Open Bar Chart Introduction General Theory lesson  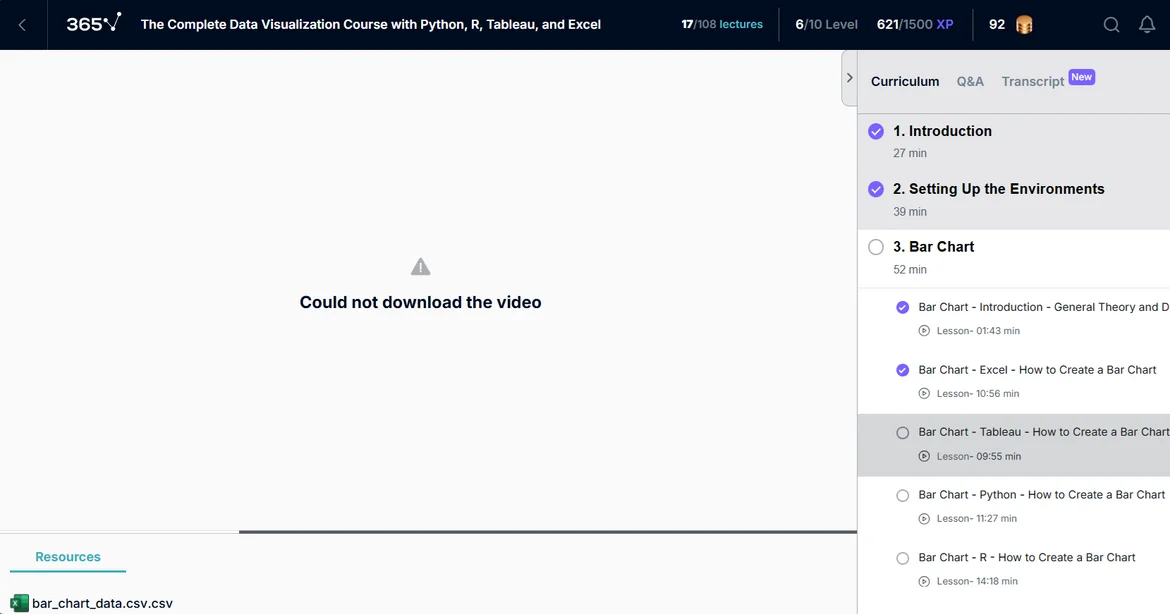(x=1038, y=307)
